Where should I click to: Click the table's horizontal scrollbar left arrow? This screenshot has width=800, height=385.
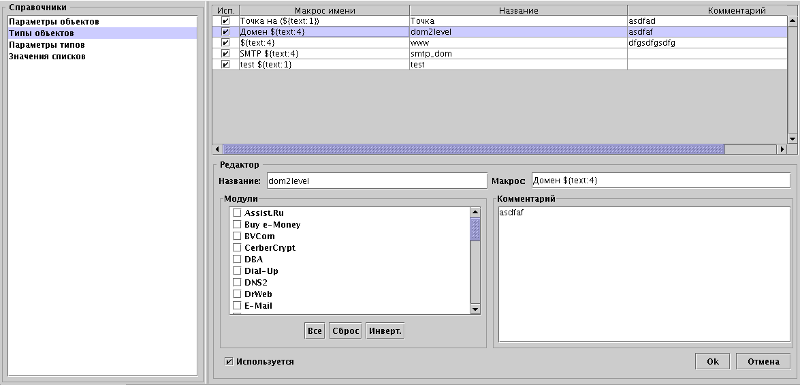218,149
